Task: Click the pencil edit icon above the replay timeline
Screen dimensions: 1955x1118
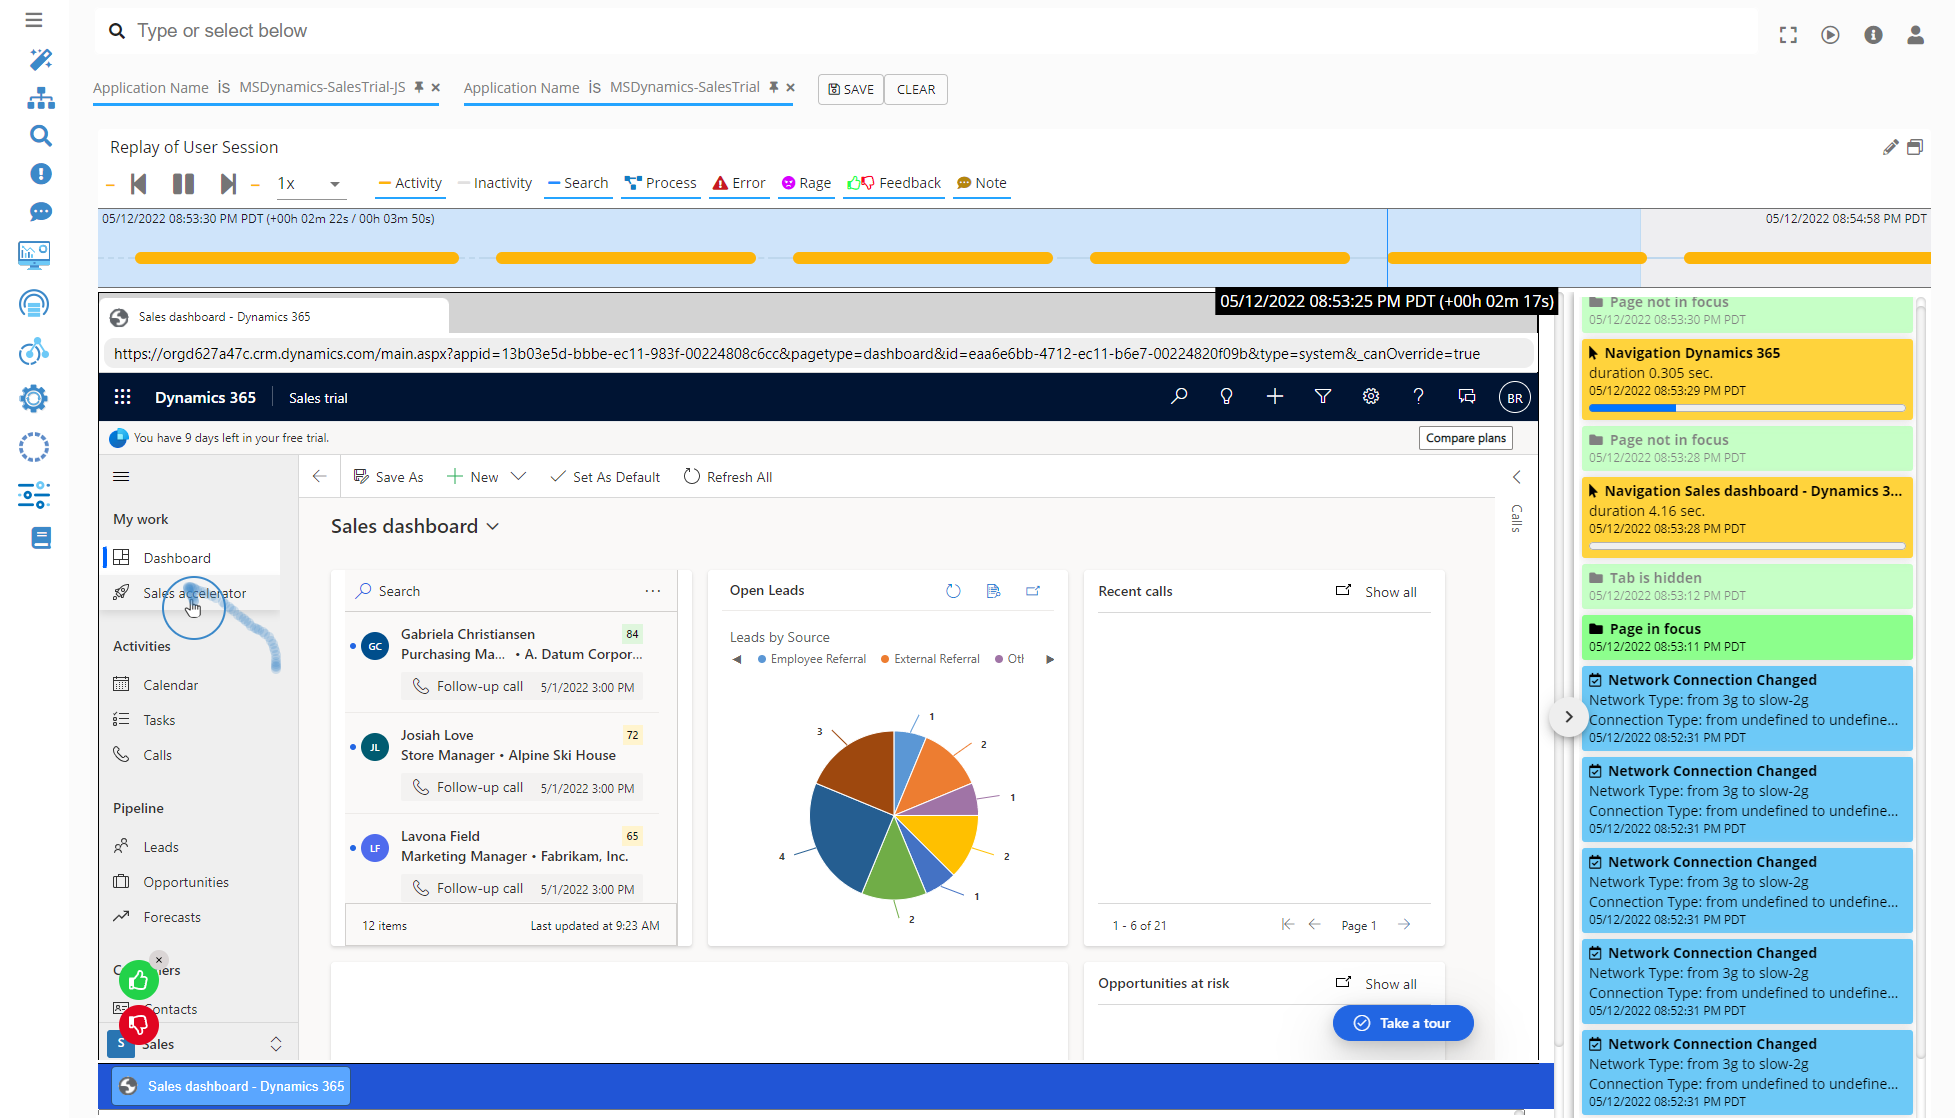Action: 1890,146
